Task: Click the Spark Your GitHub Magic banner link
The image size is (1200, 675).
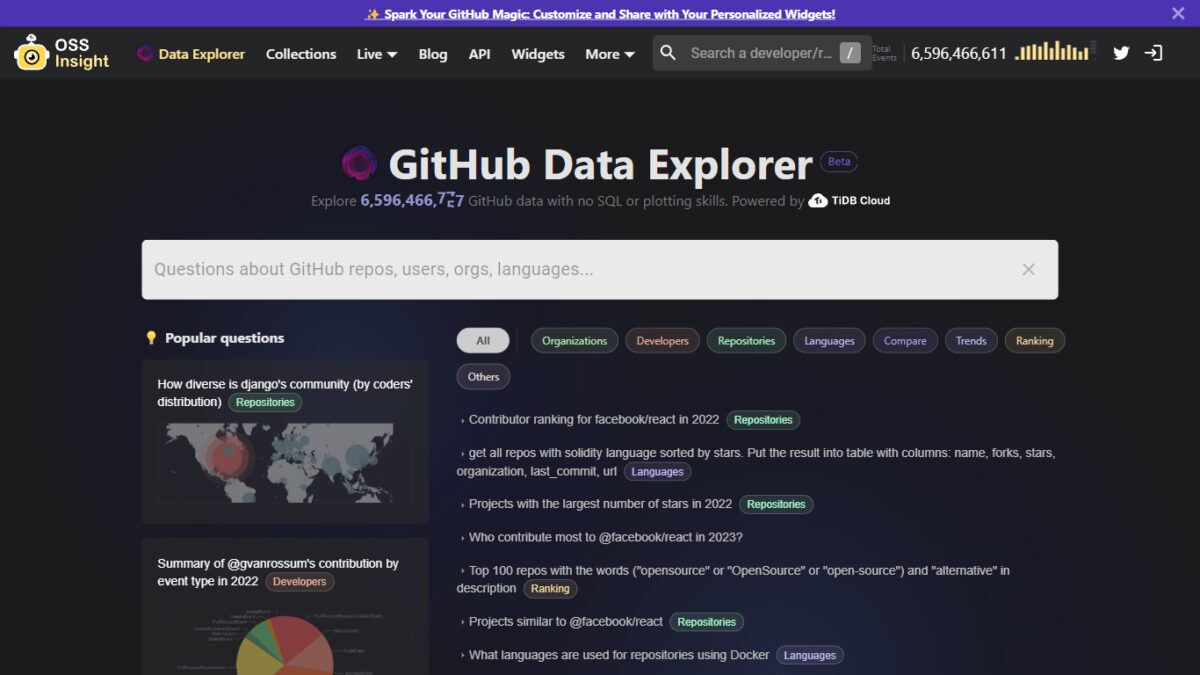Action: [600, 14]
